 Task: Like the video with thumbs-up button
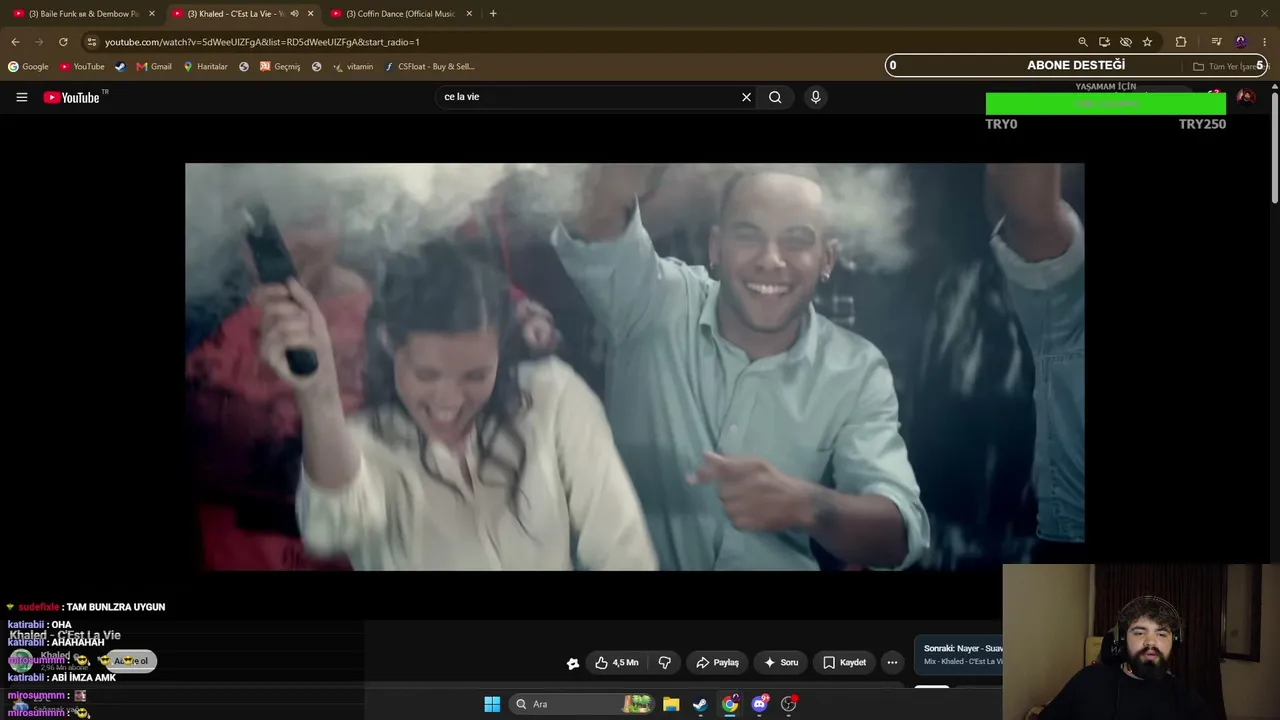tap(616, 662)
